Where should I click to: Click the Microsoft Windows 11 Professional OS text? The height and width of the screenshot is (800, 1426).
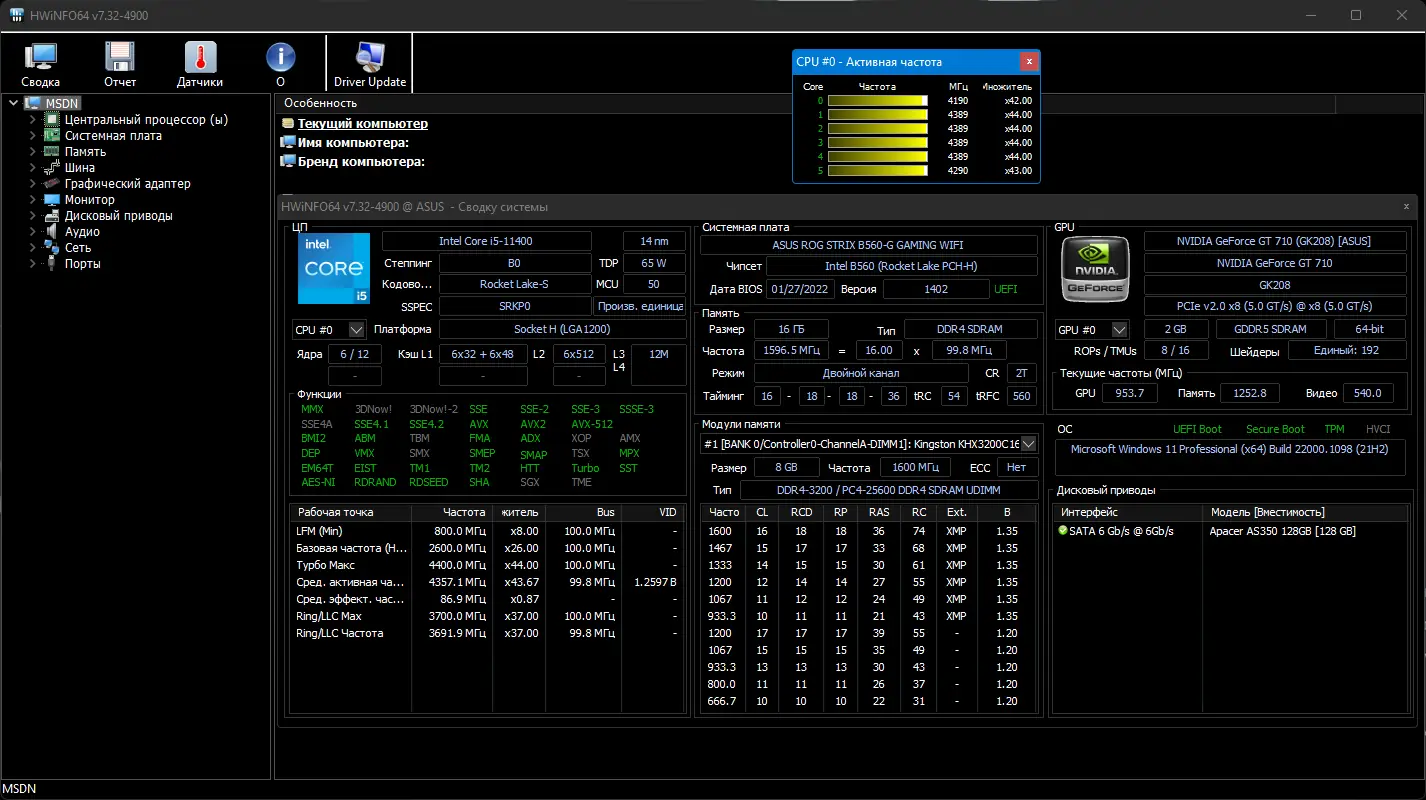click(x=1229, y=449)
